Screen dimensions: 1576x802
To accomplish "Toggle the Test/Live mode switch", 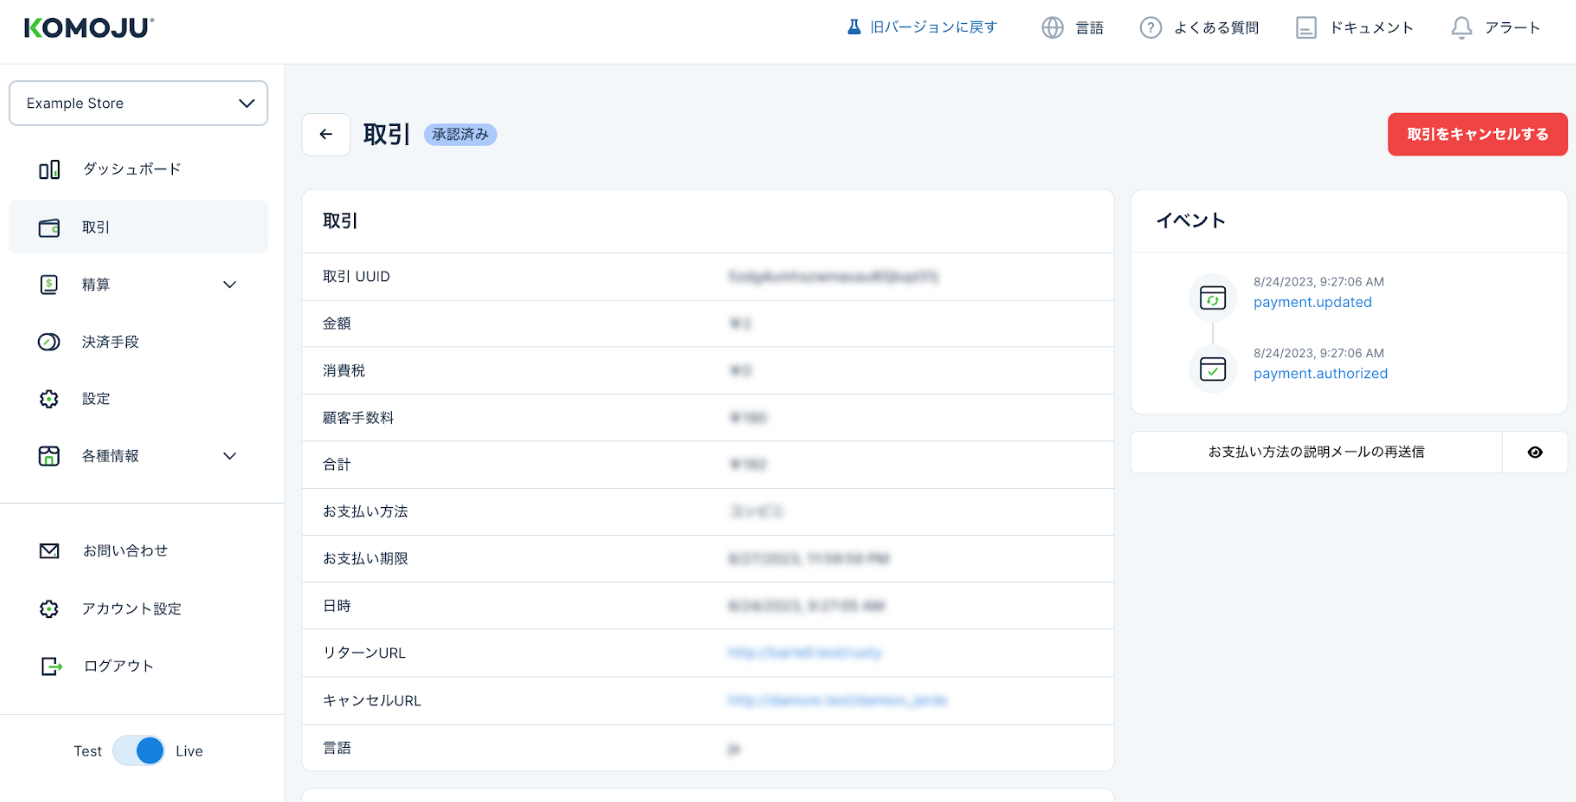I will 138,751.
